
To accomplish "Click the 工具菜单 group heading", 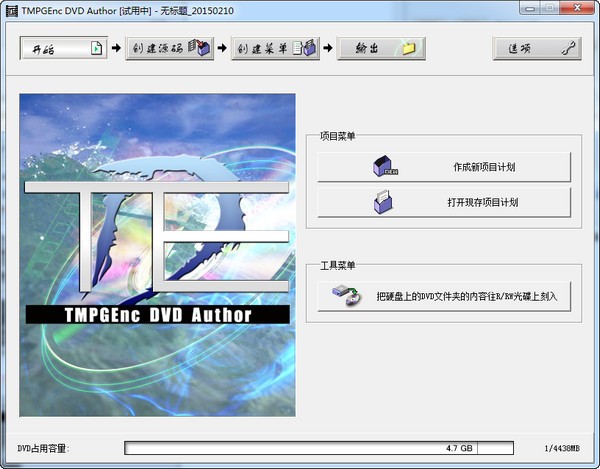I will coord(337,265).
